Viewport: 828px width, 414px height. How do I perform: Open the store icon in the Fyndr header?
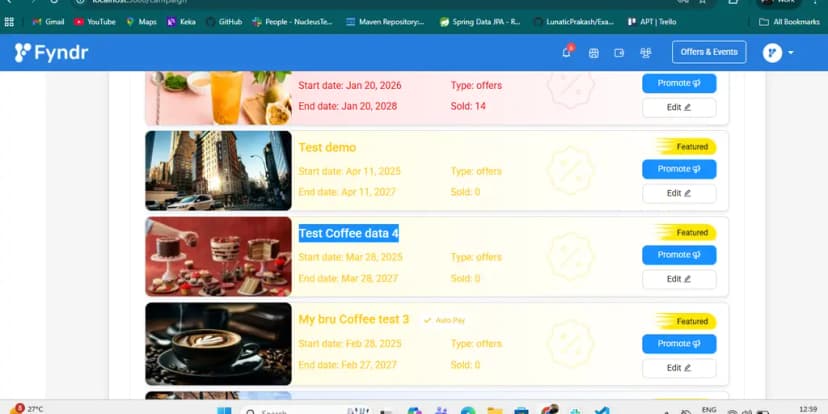(594, 53)
